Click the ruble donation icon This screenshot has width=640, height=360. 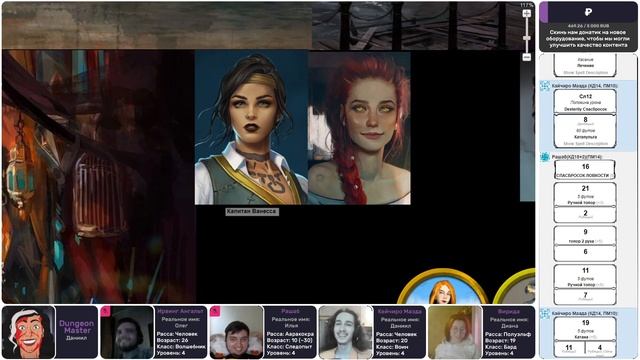tap(588, 12)
